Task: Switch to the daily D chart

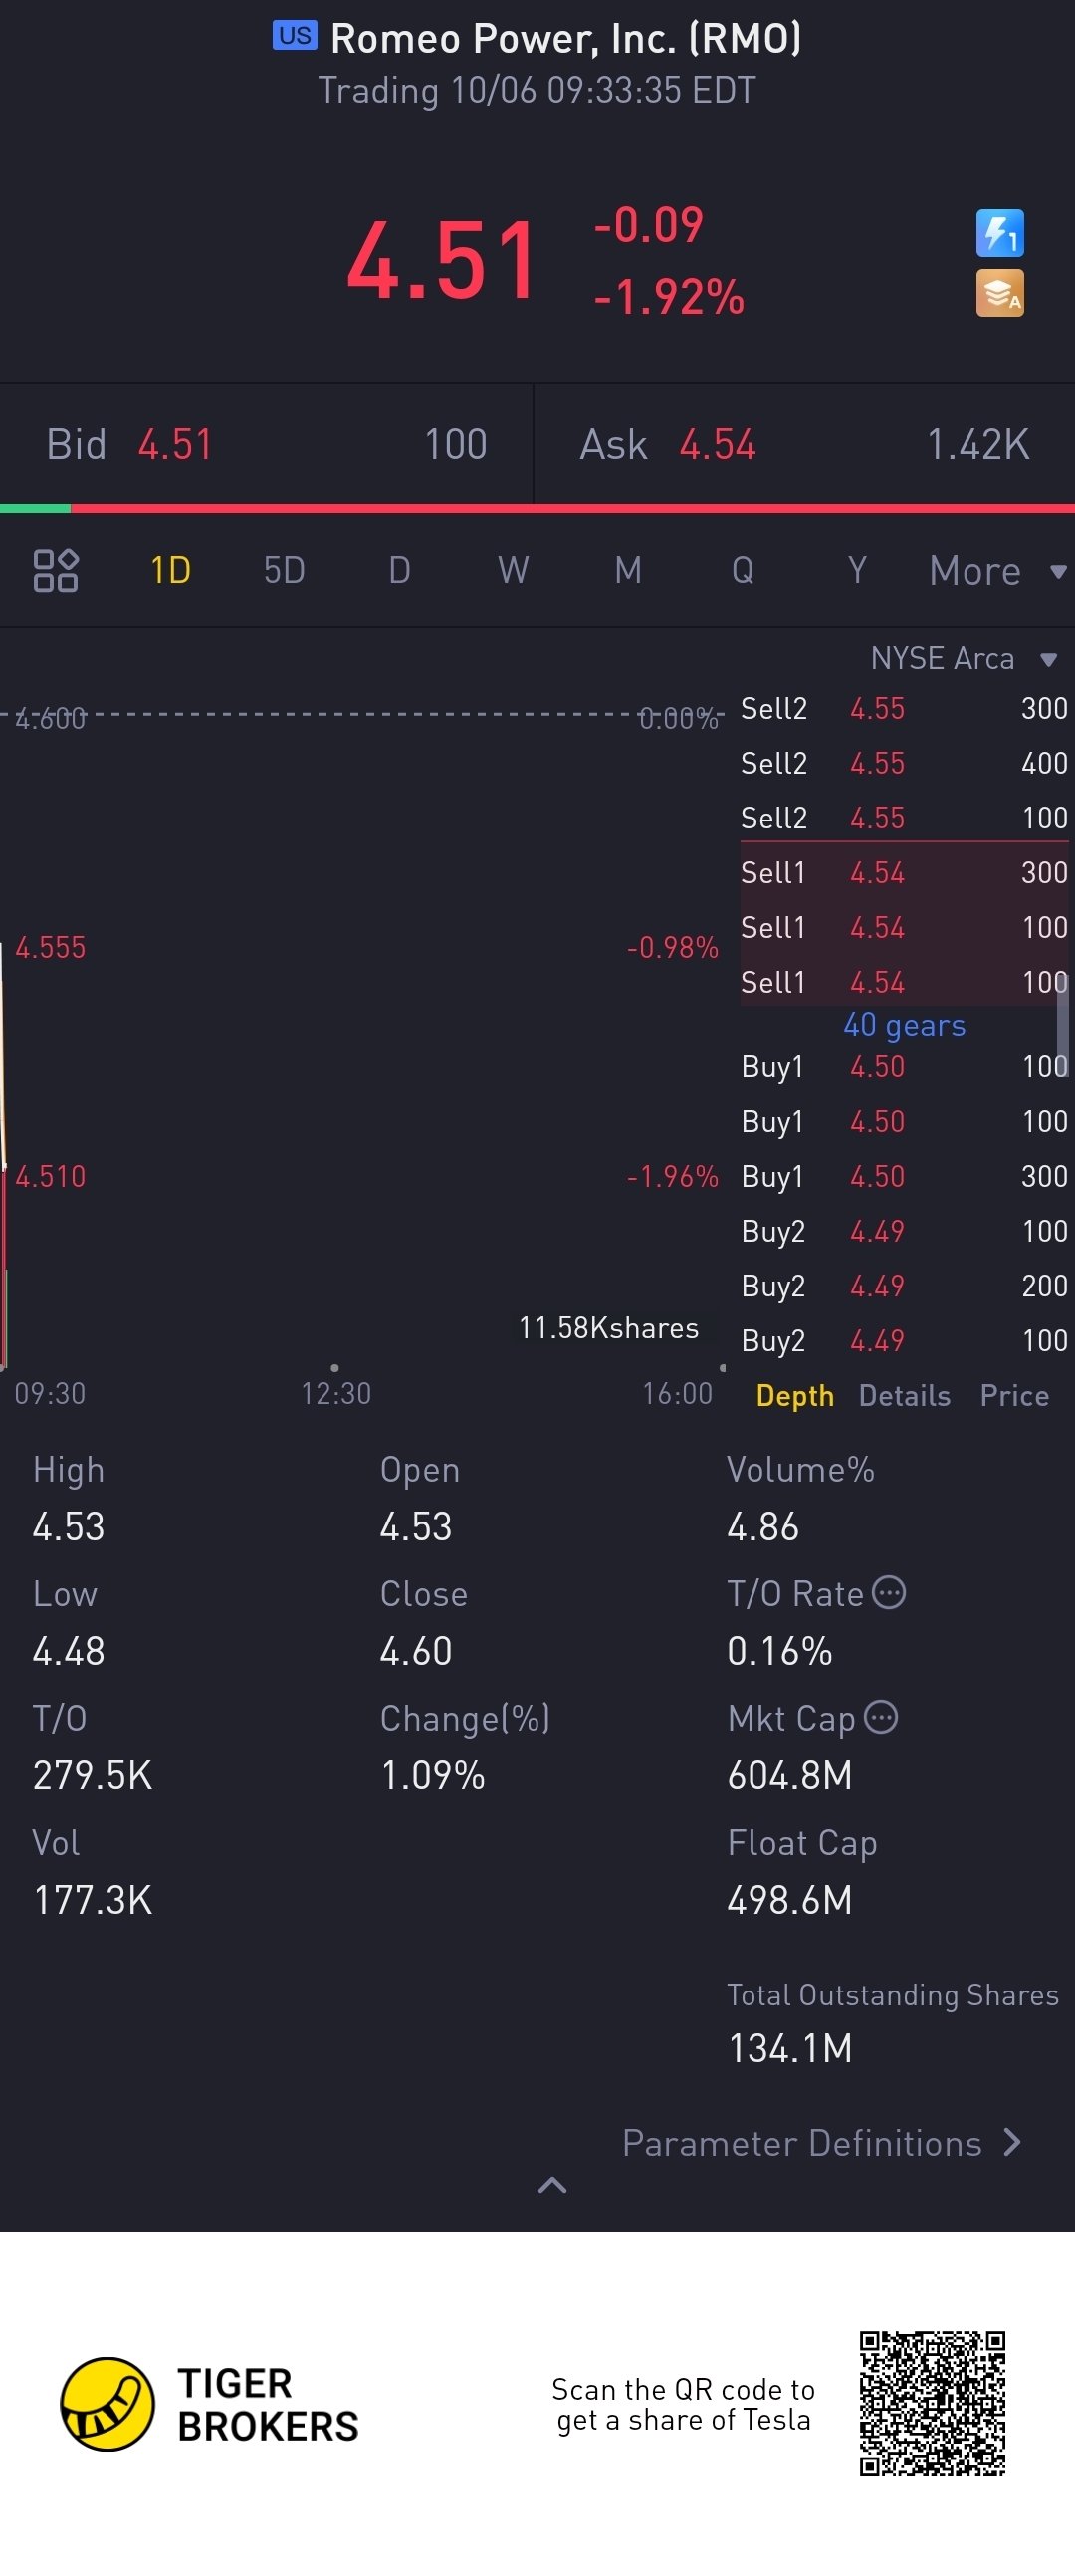Action: (x=399, y=570)
